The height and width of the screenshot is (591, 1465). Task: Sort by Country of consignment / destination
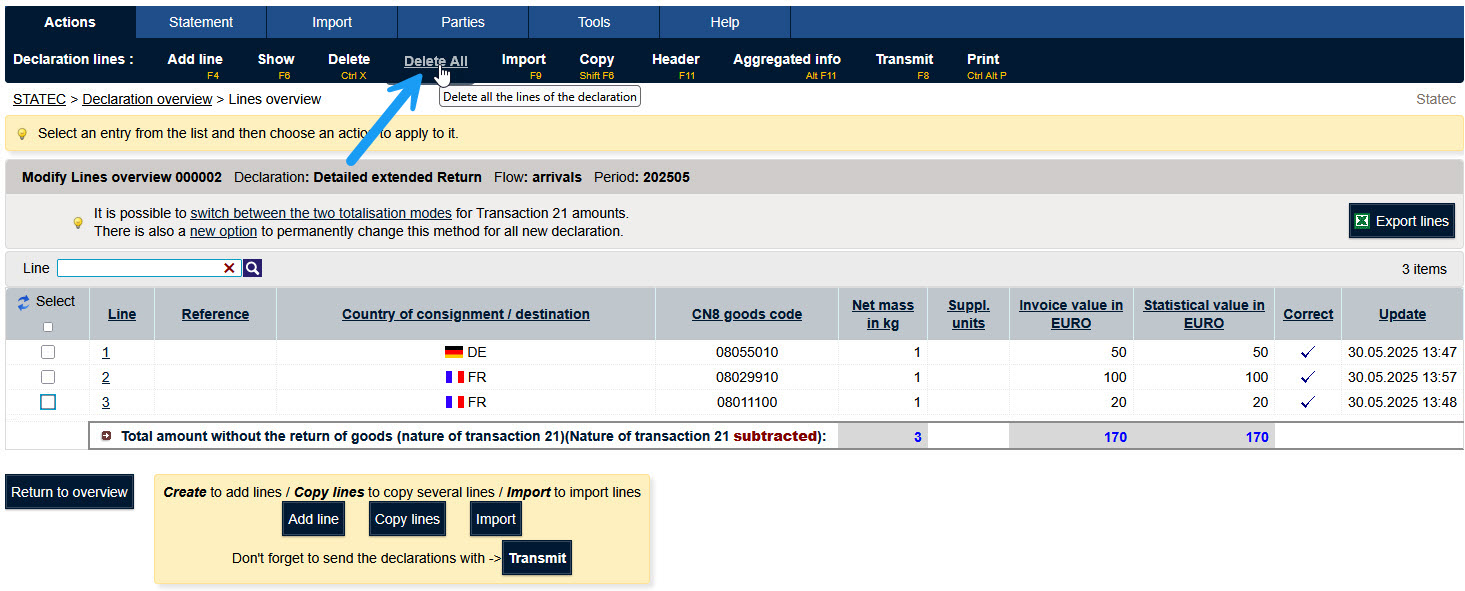465,314
